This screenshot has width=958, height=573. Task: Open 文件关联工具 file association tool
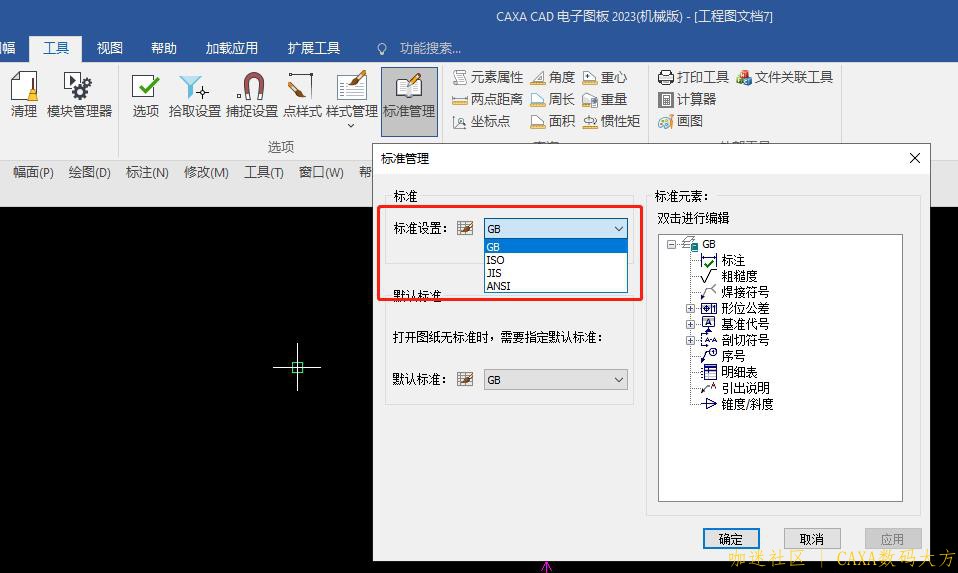point(784,77)
